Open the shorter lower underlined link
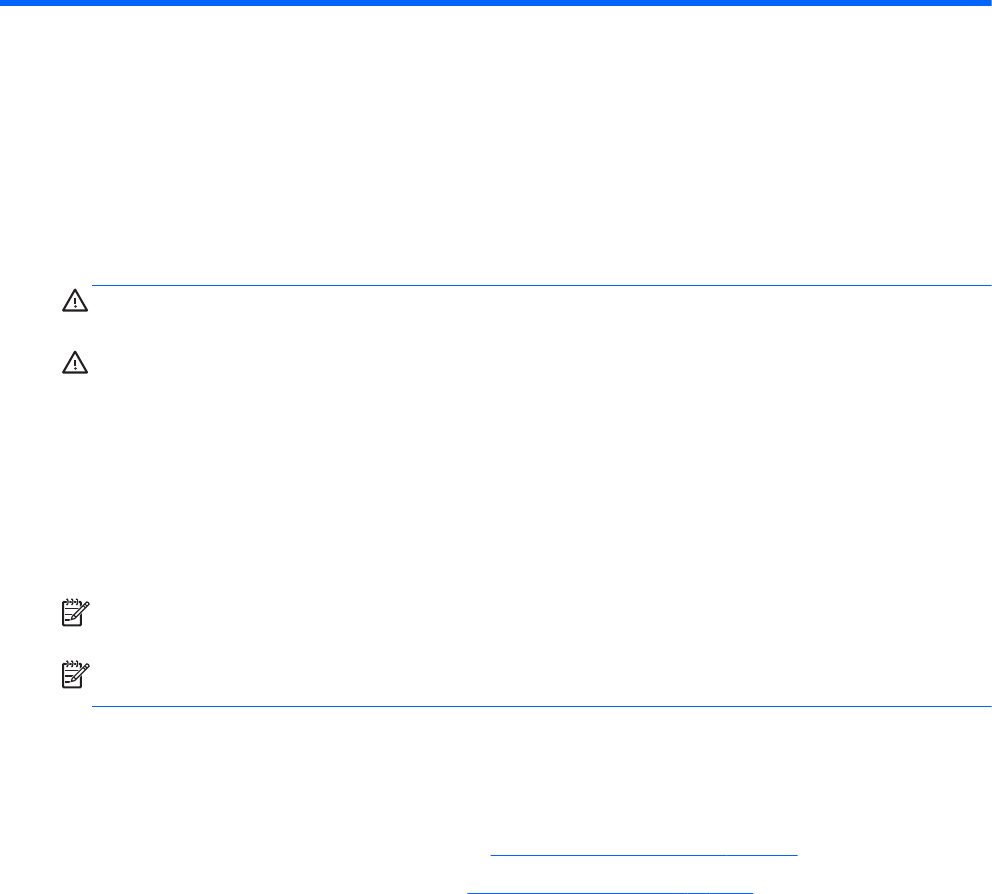Viewport: 992px width, 894px height. 610,888
